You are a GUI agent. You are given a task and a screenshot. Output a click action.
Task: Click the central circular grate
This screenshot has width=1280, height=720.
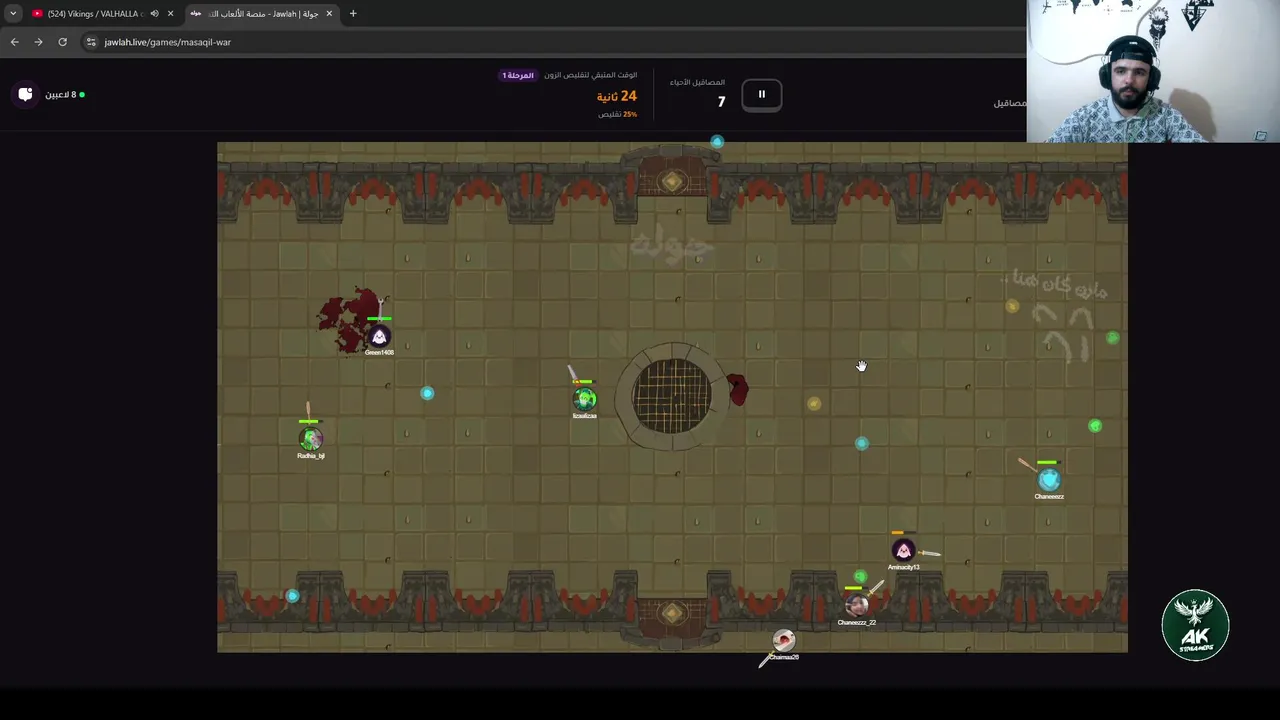click(x=672, y=395)
